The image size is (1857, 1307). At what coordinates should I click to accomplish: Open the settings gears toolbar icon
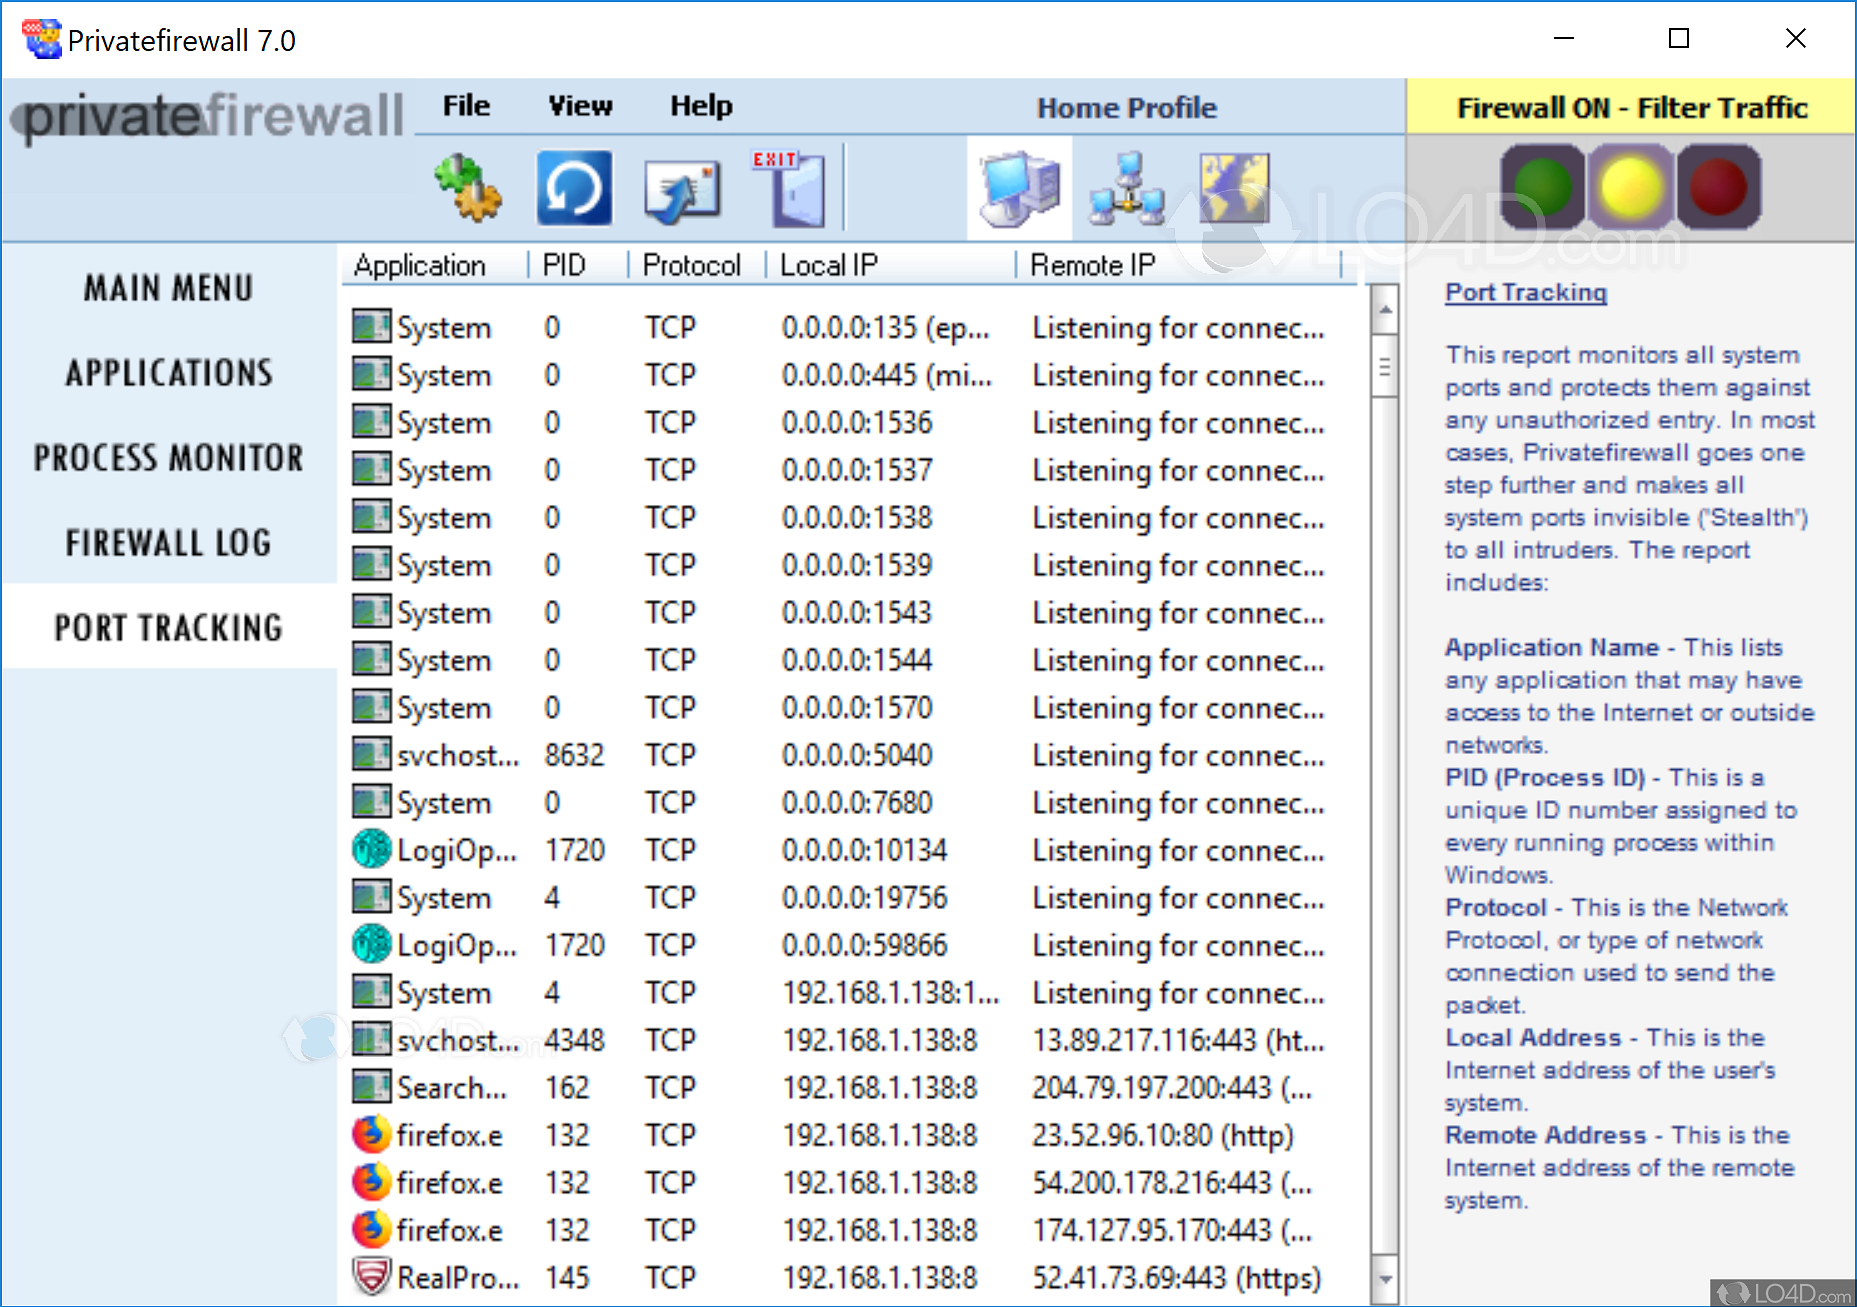468,187
